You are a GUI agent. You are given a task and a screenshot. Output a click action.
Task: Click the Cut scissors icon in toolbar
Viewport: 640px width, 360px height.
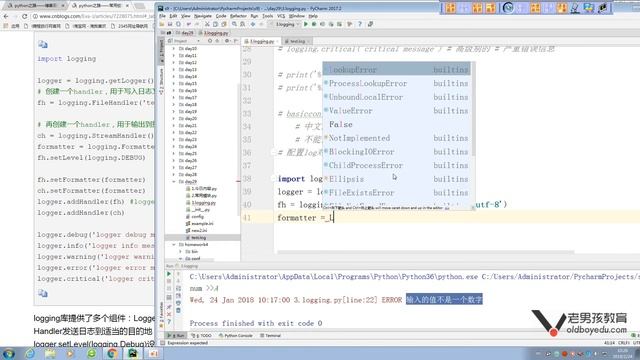coord(207,24)
